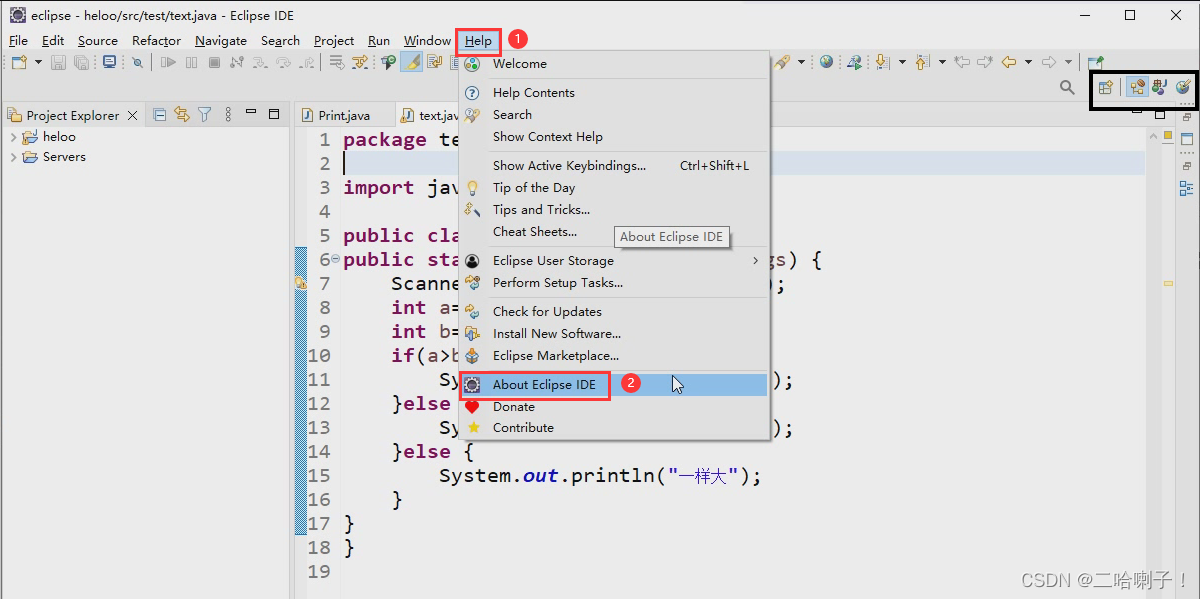The width and height of the screenshot is (1200, 599).
Task: Choose Install New Software menu item
Action: coord(614,333)
